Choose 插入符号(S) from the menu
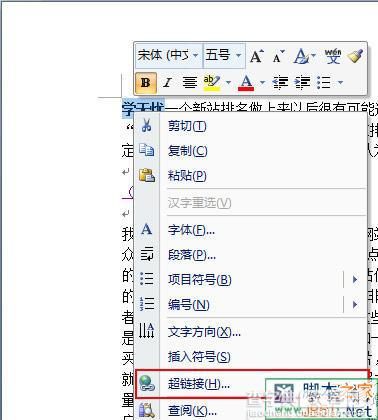The height and width of the screenshot is (420, 378). (250, 357)
